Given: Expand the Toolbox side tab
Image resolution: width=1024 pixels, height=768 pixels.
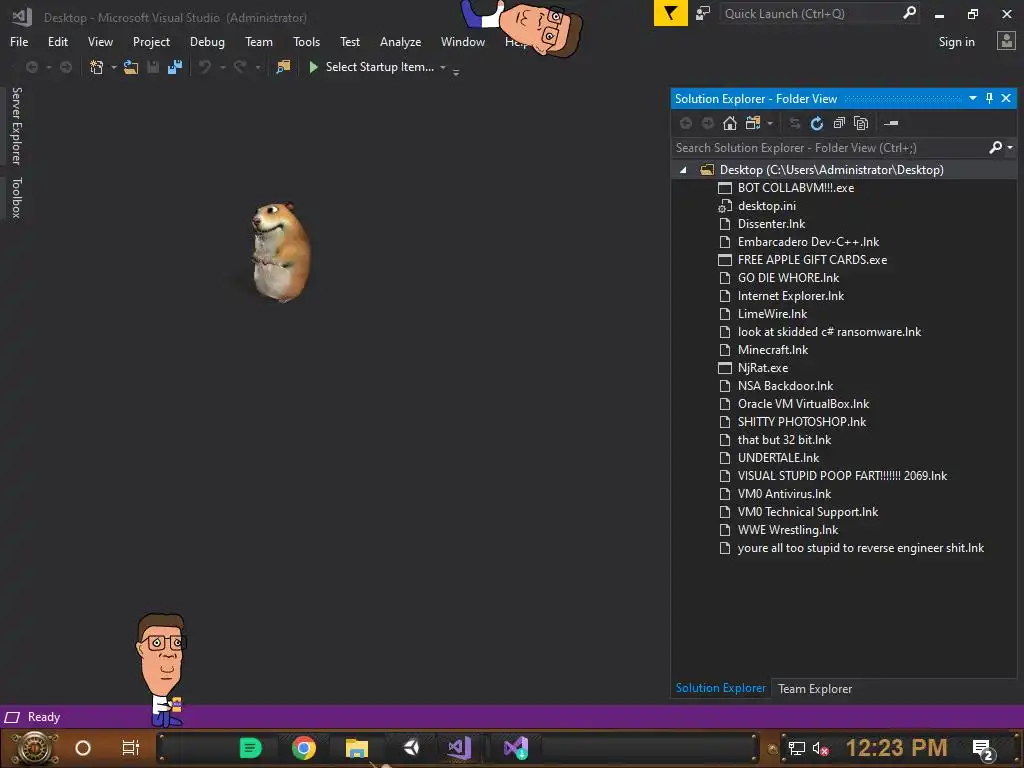Looking at the screenshot, I should 17,197.
